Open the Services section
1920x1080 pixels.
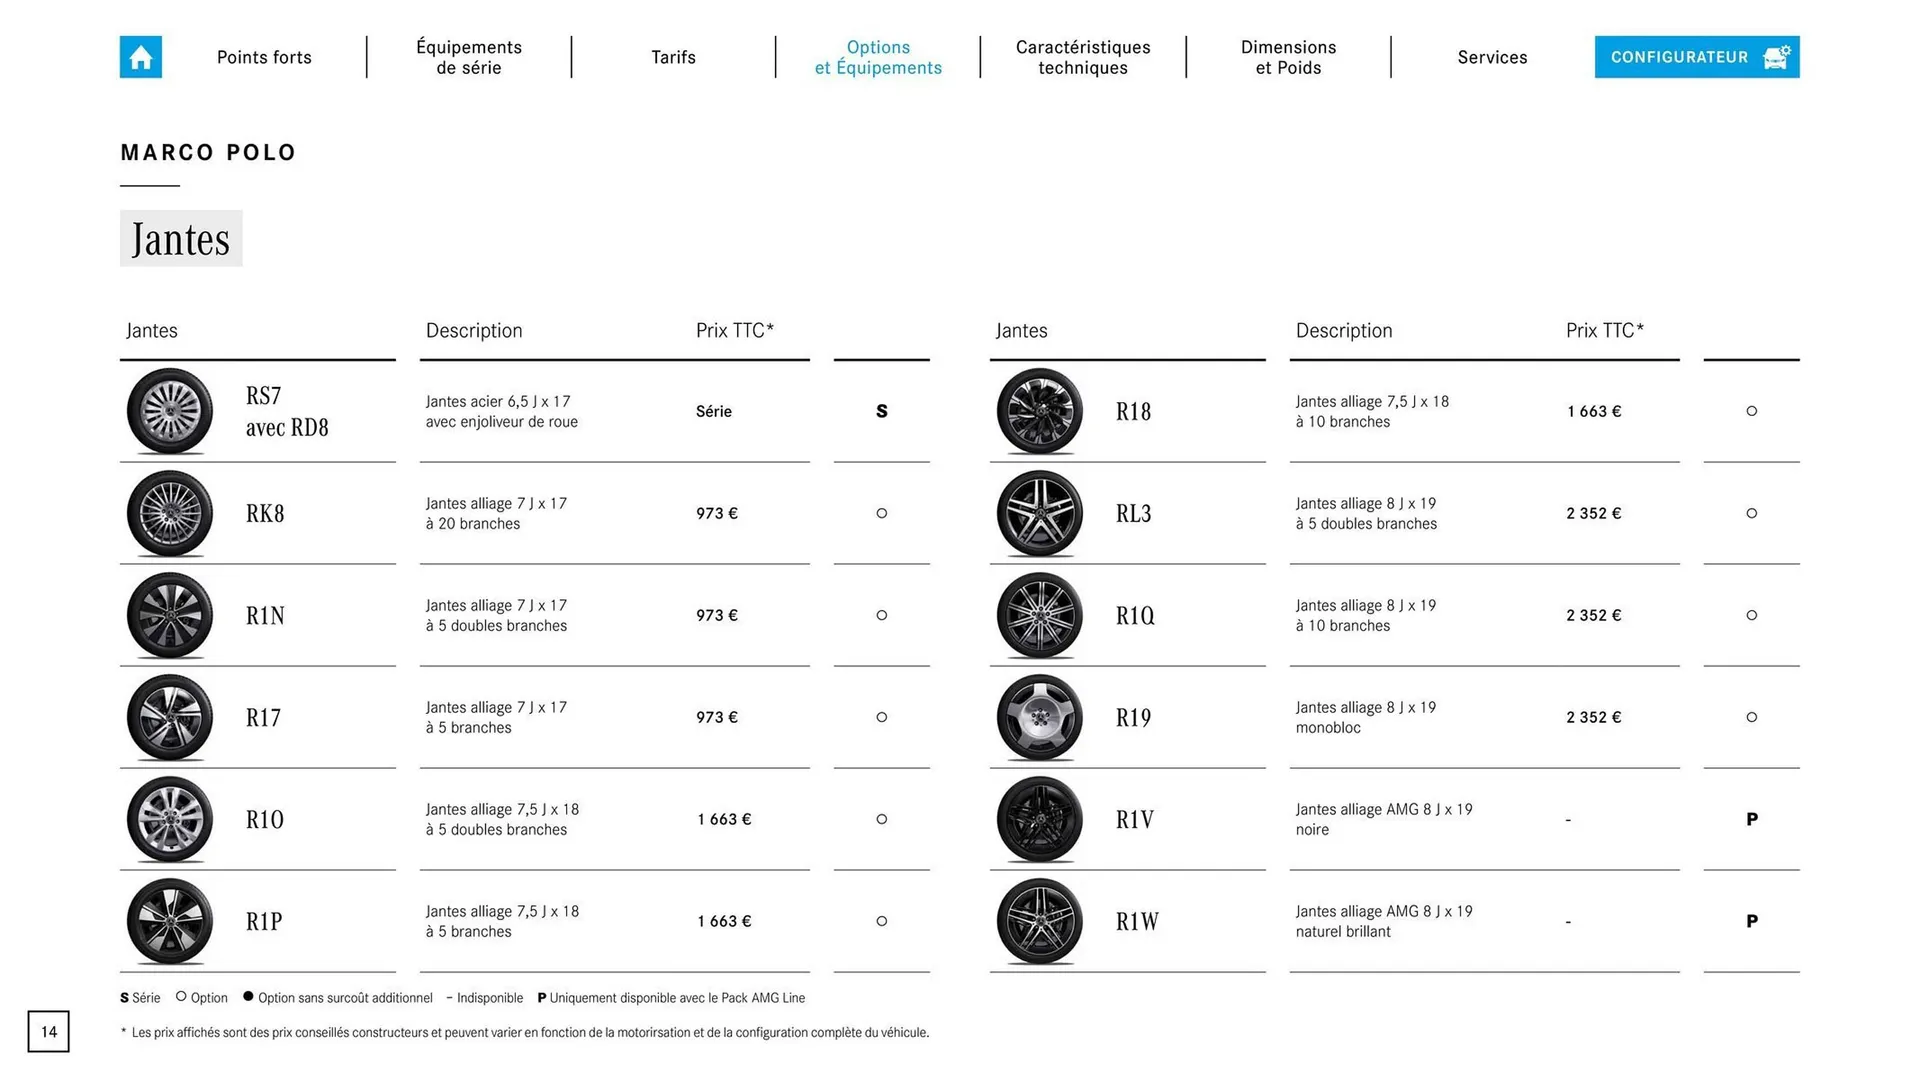[x=1492, y=57]
